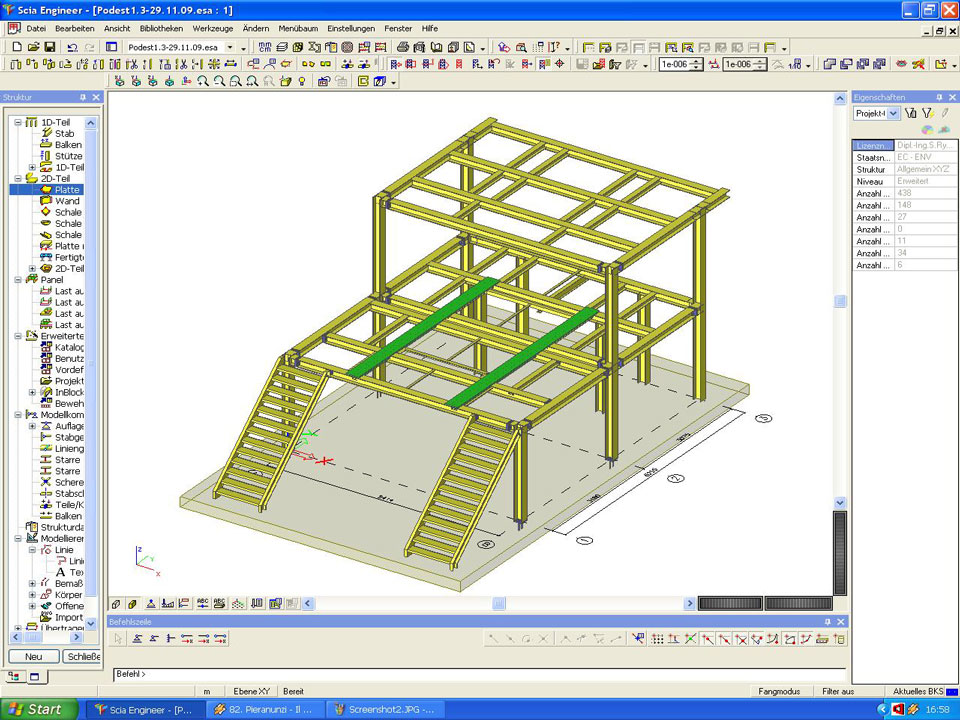960x720 pixels.
Task: Open the Projekt dropdown in Eigenschaften
Action: [x=894, y=114]
